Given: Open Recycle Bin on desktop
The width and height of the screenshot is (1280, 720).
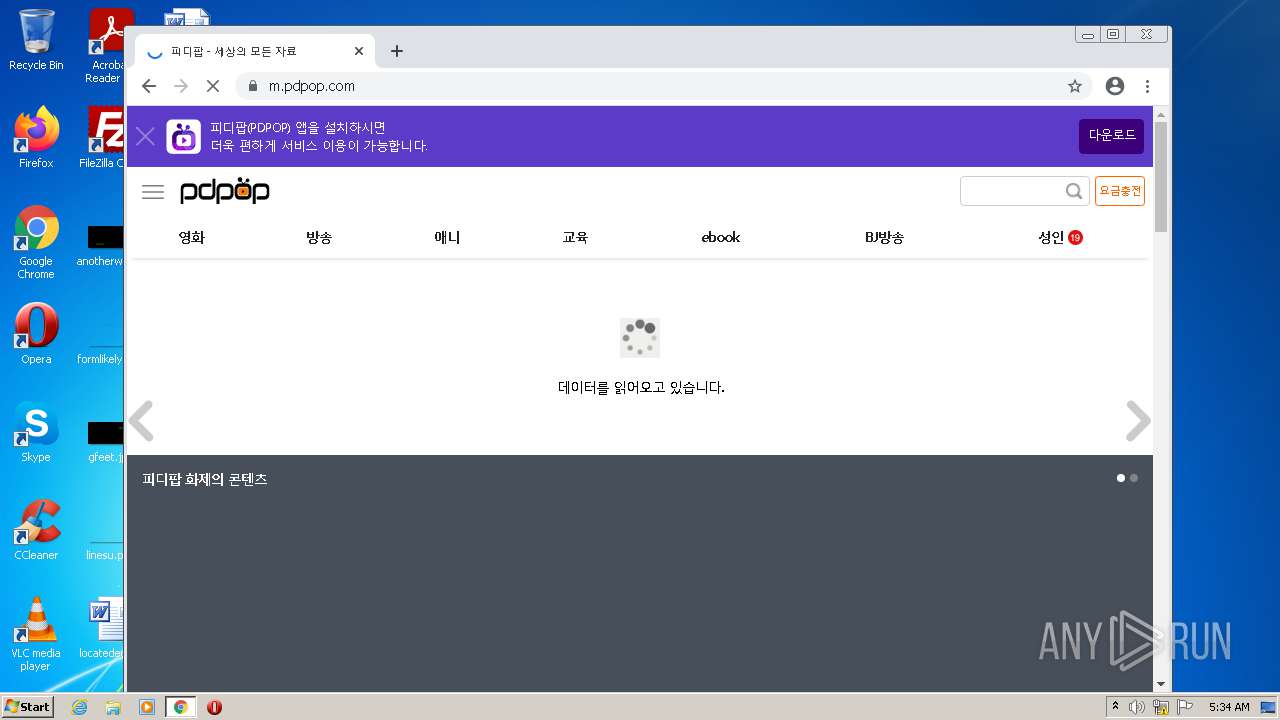Looking at the screenshot, I should (36, 40).
